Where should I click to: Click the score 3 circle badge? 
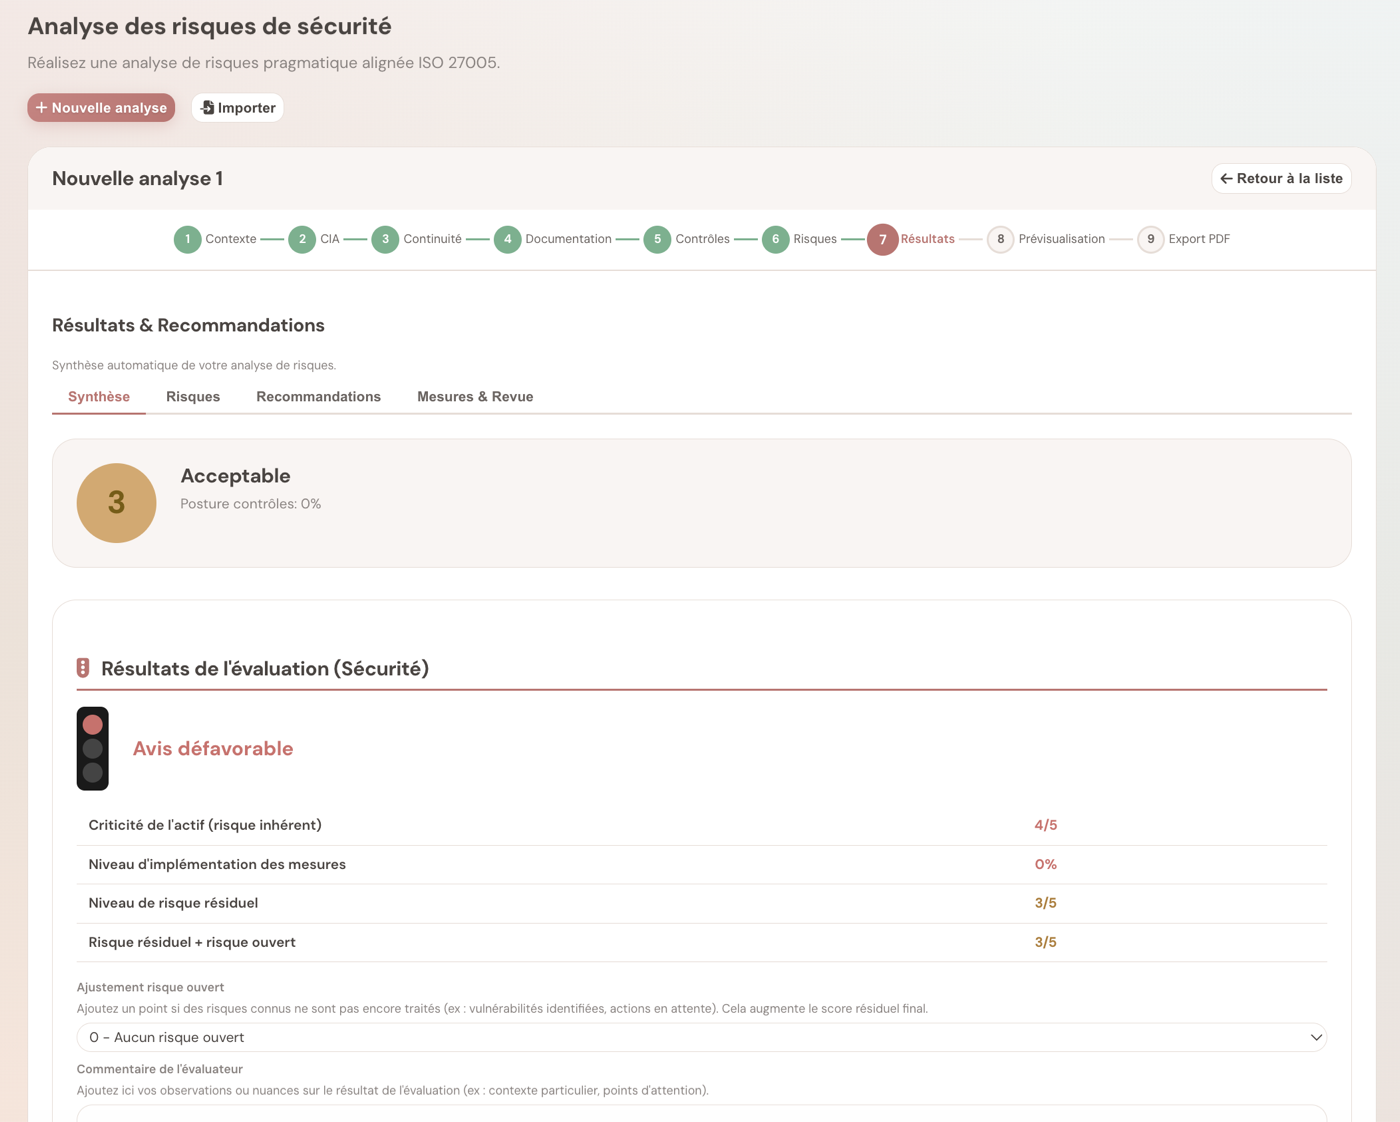(x=117, y=503)
